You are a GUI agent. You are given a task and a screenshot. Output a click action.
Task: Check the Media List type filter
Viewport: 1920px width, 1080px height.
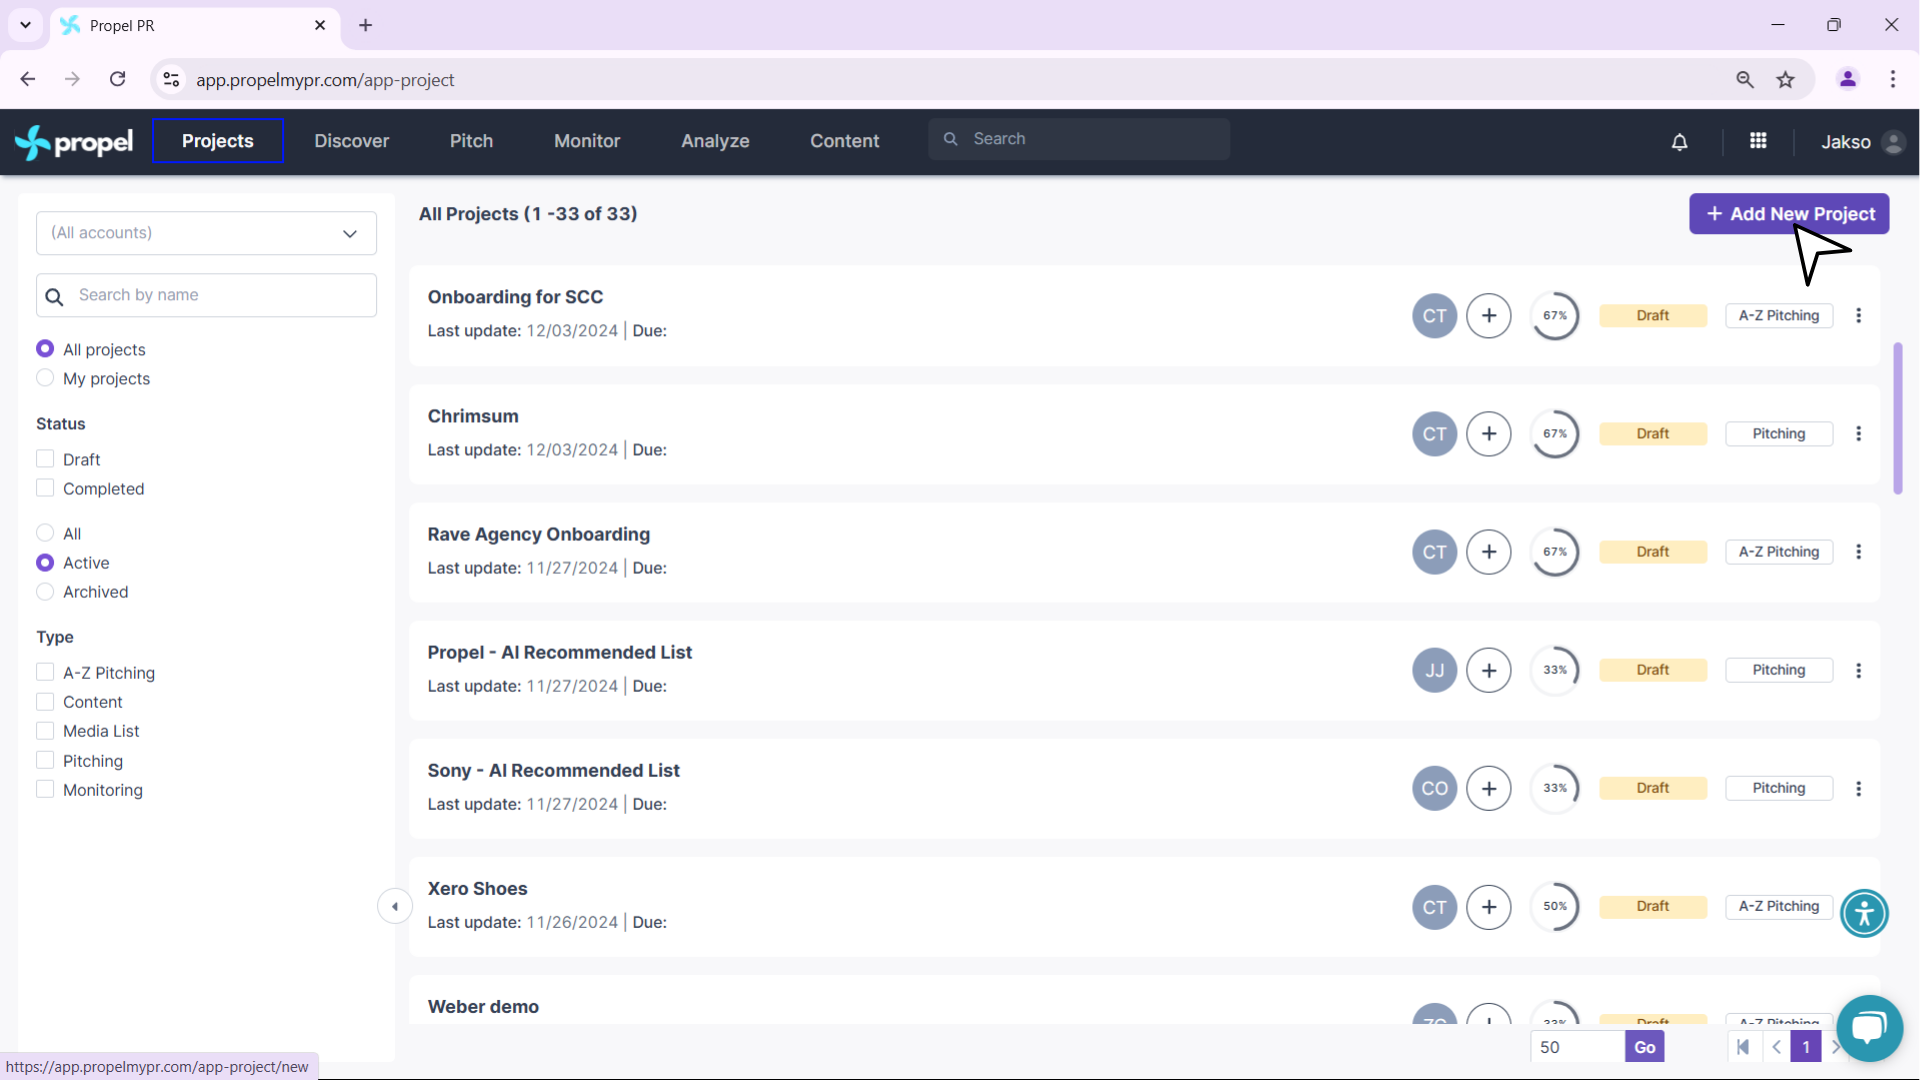[45, 731]
